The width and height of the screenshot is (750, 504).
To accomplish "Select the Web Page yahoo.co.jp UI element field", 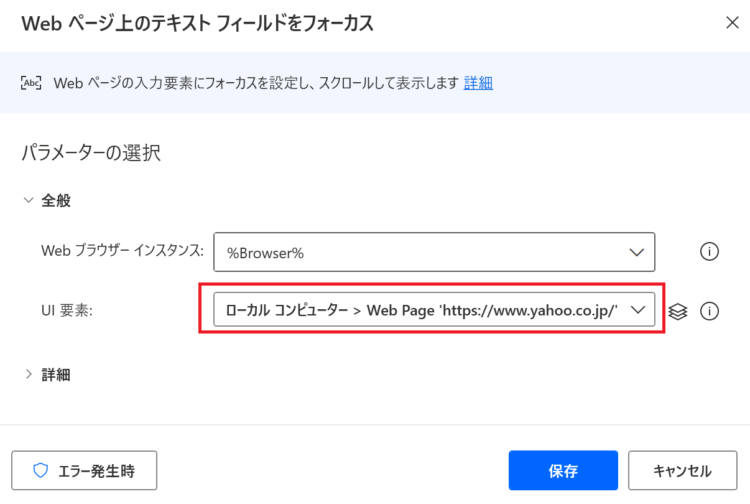I will pos(434,310).
